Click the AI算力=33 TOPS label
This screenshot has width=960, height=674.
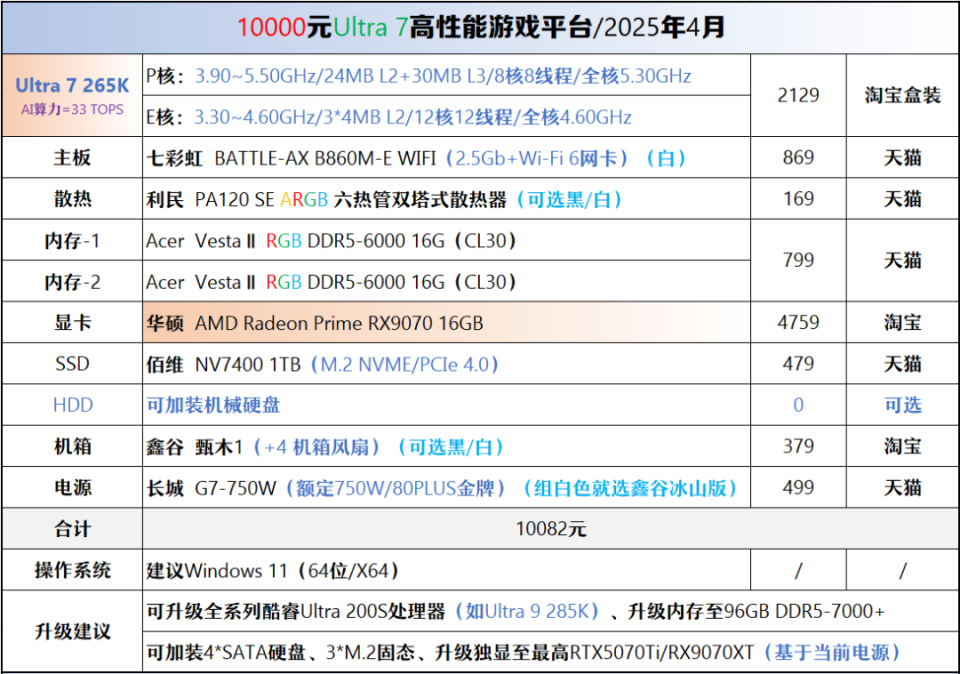click(72, 110)
